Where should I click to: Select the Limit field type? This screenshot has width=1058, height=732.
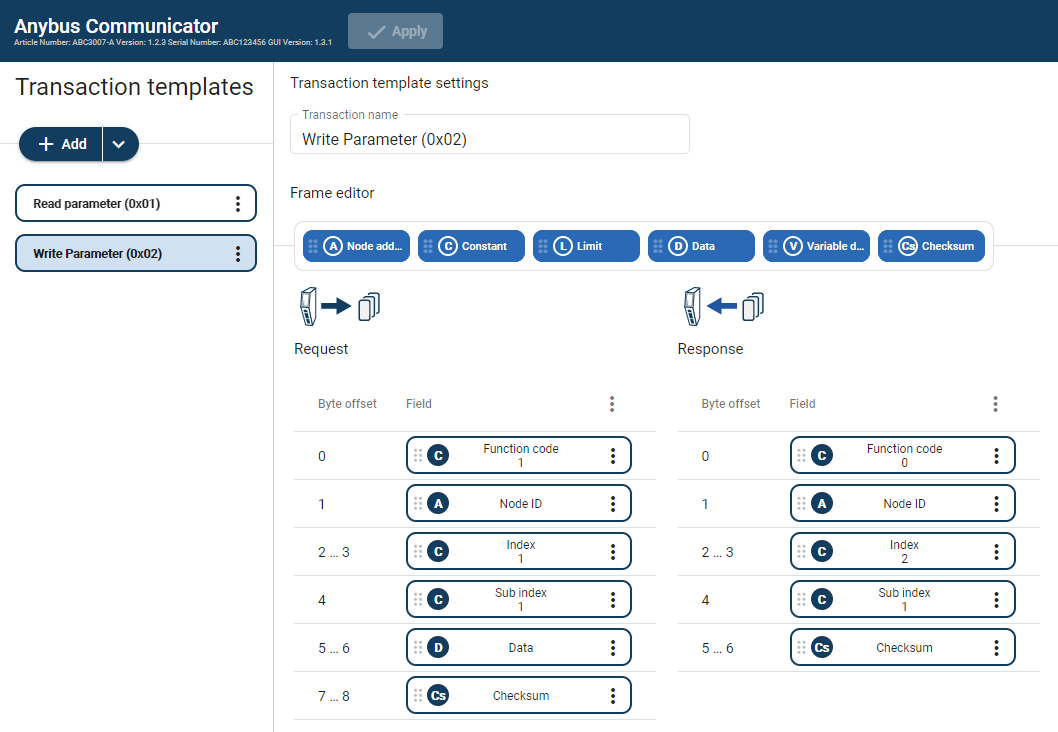point(586,245)
